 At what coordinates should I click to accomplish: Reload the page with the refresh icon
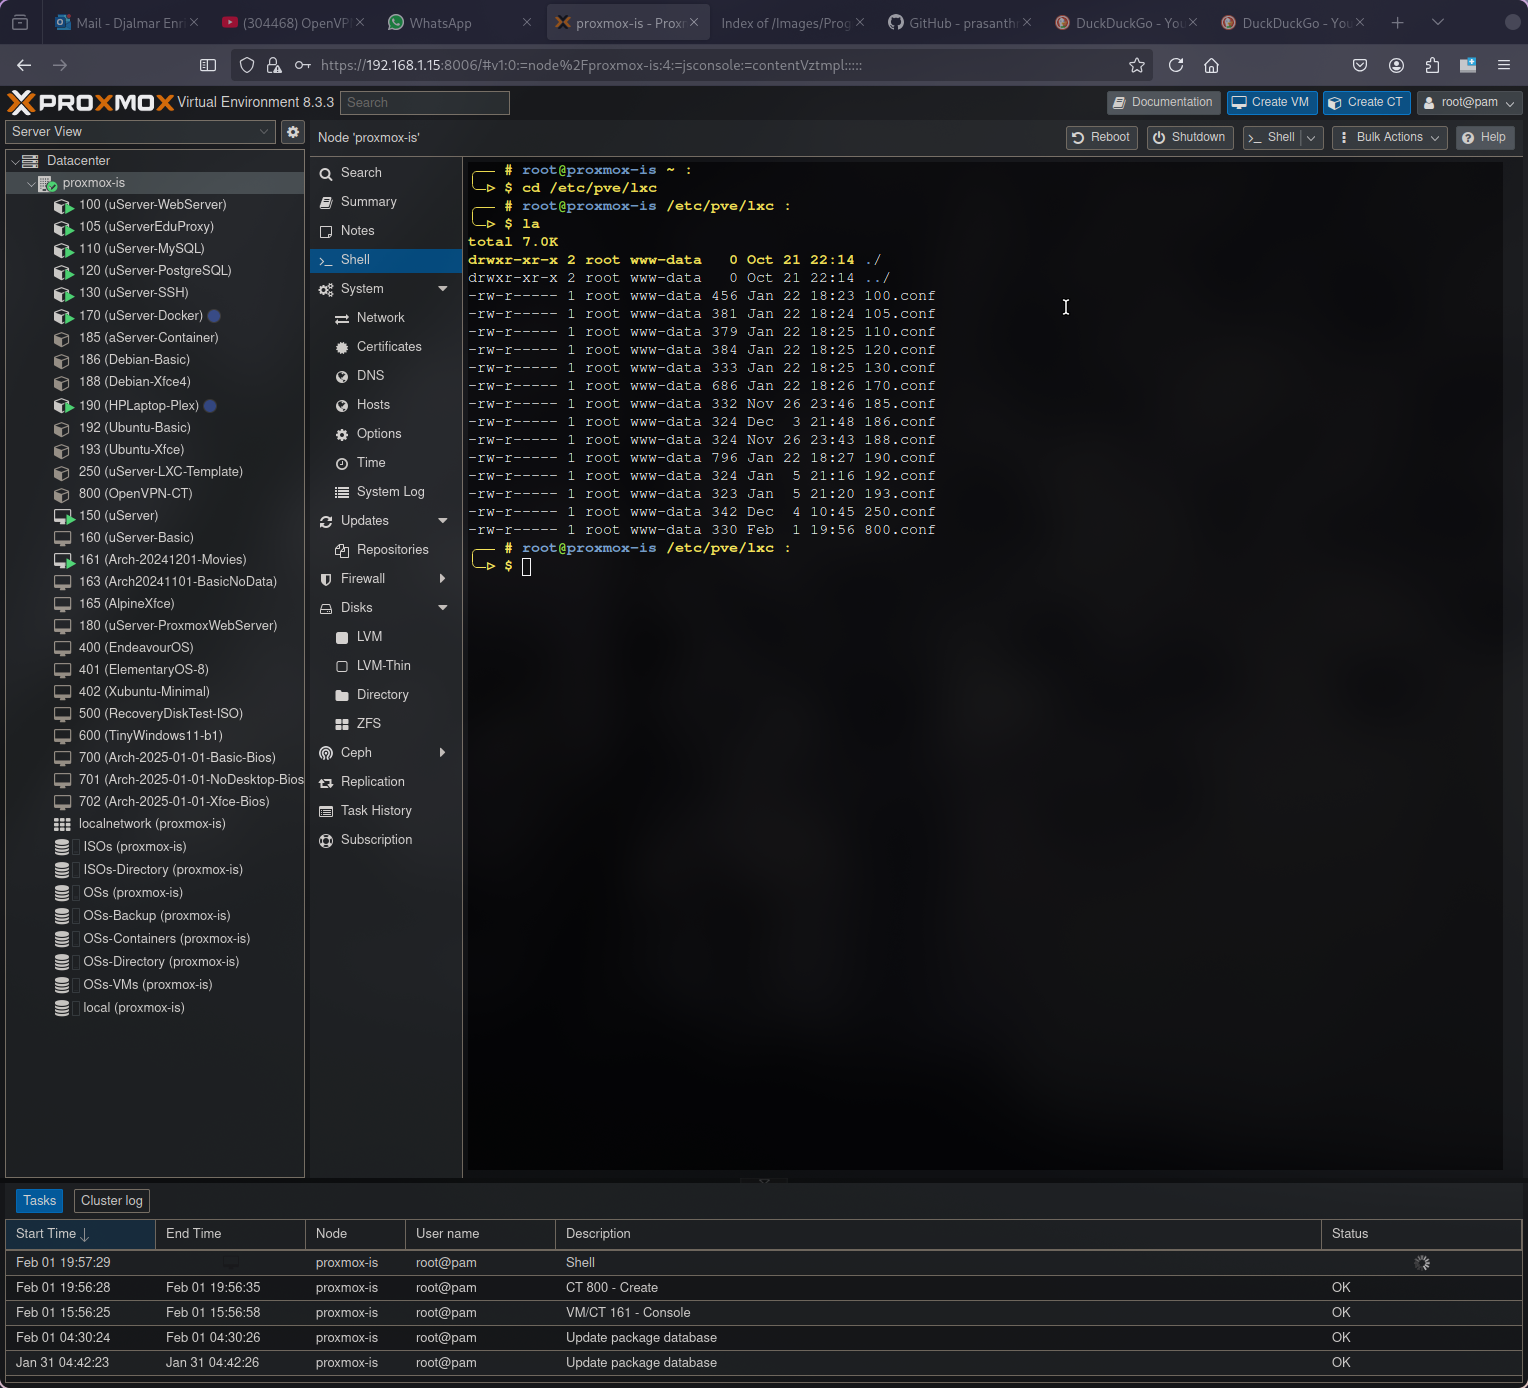[x=1176, y=65]
